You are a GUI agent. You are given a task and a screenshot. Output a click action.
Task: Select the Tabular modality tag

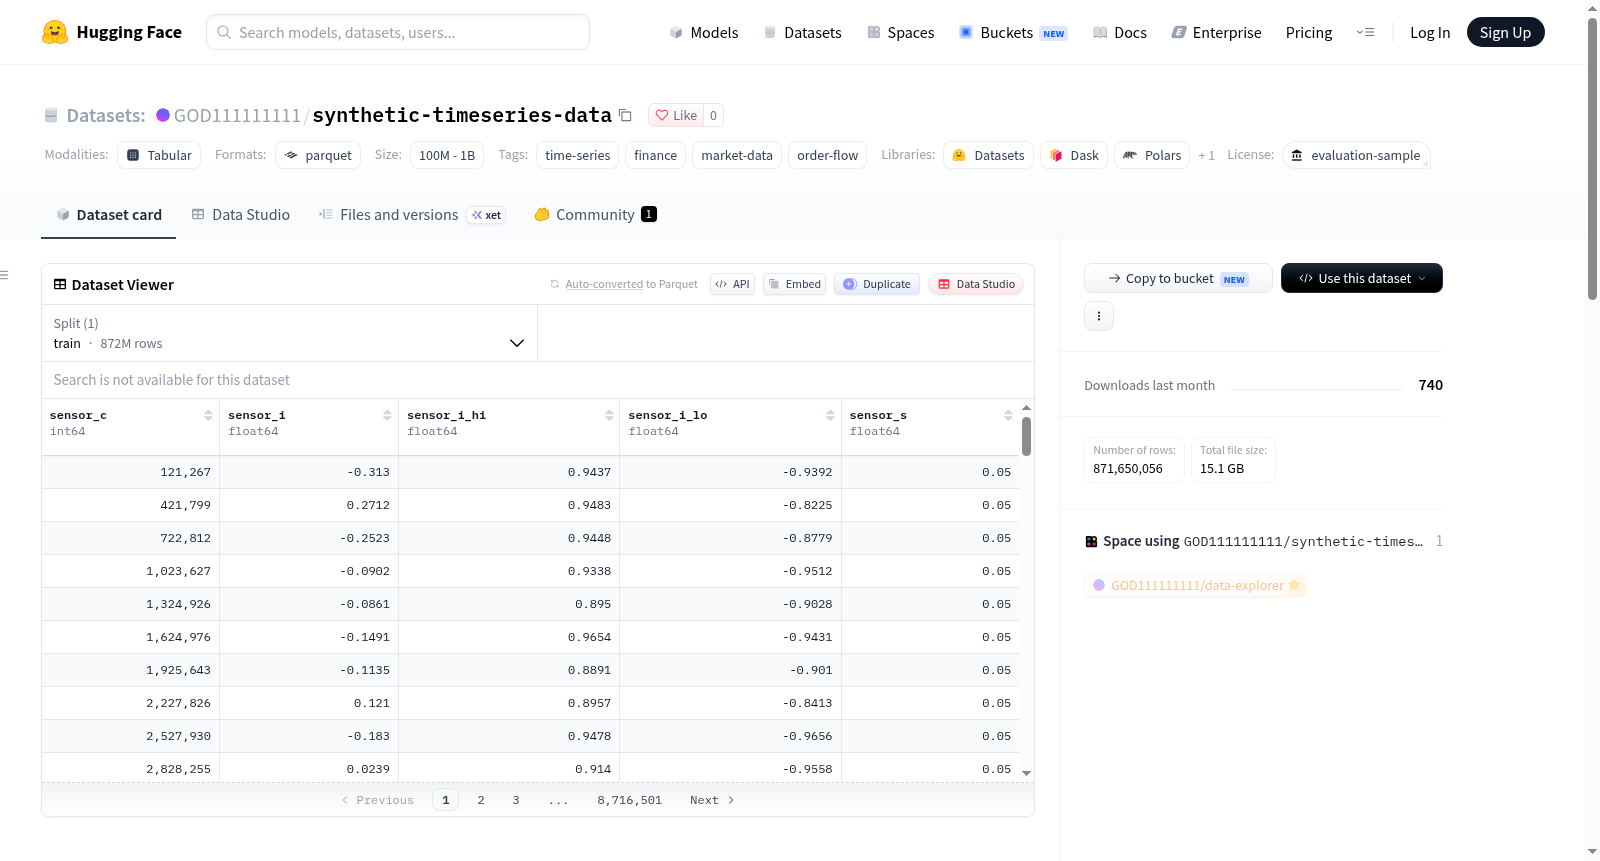159,155
